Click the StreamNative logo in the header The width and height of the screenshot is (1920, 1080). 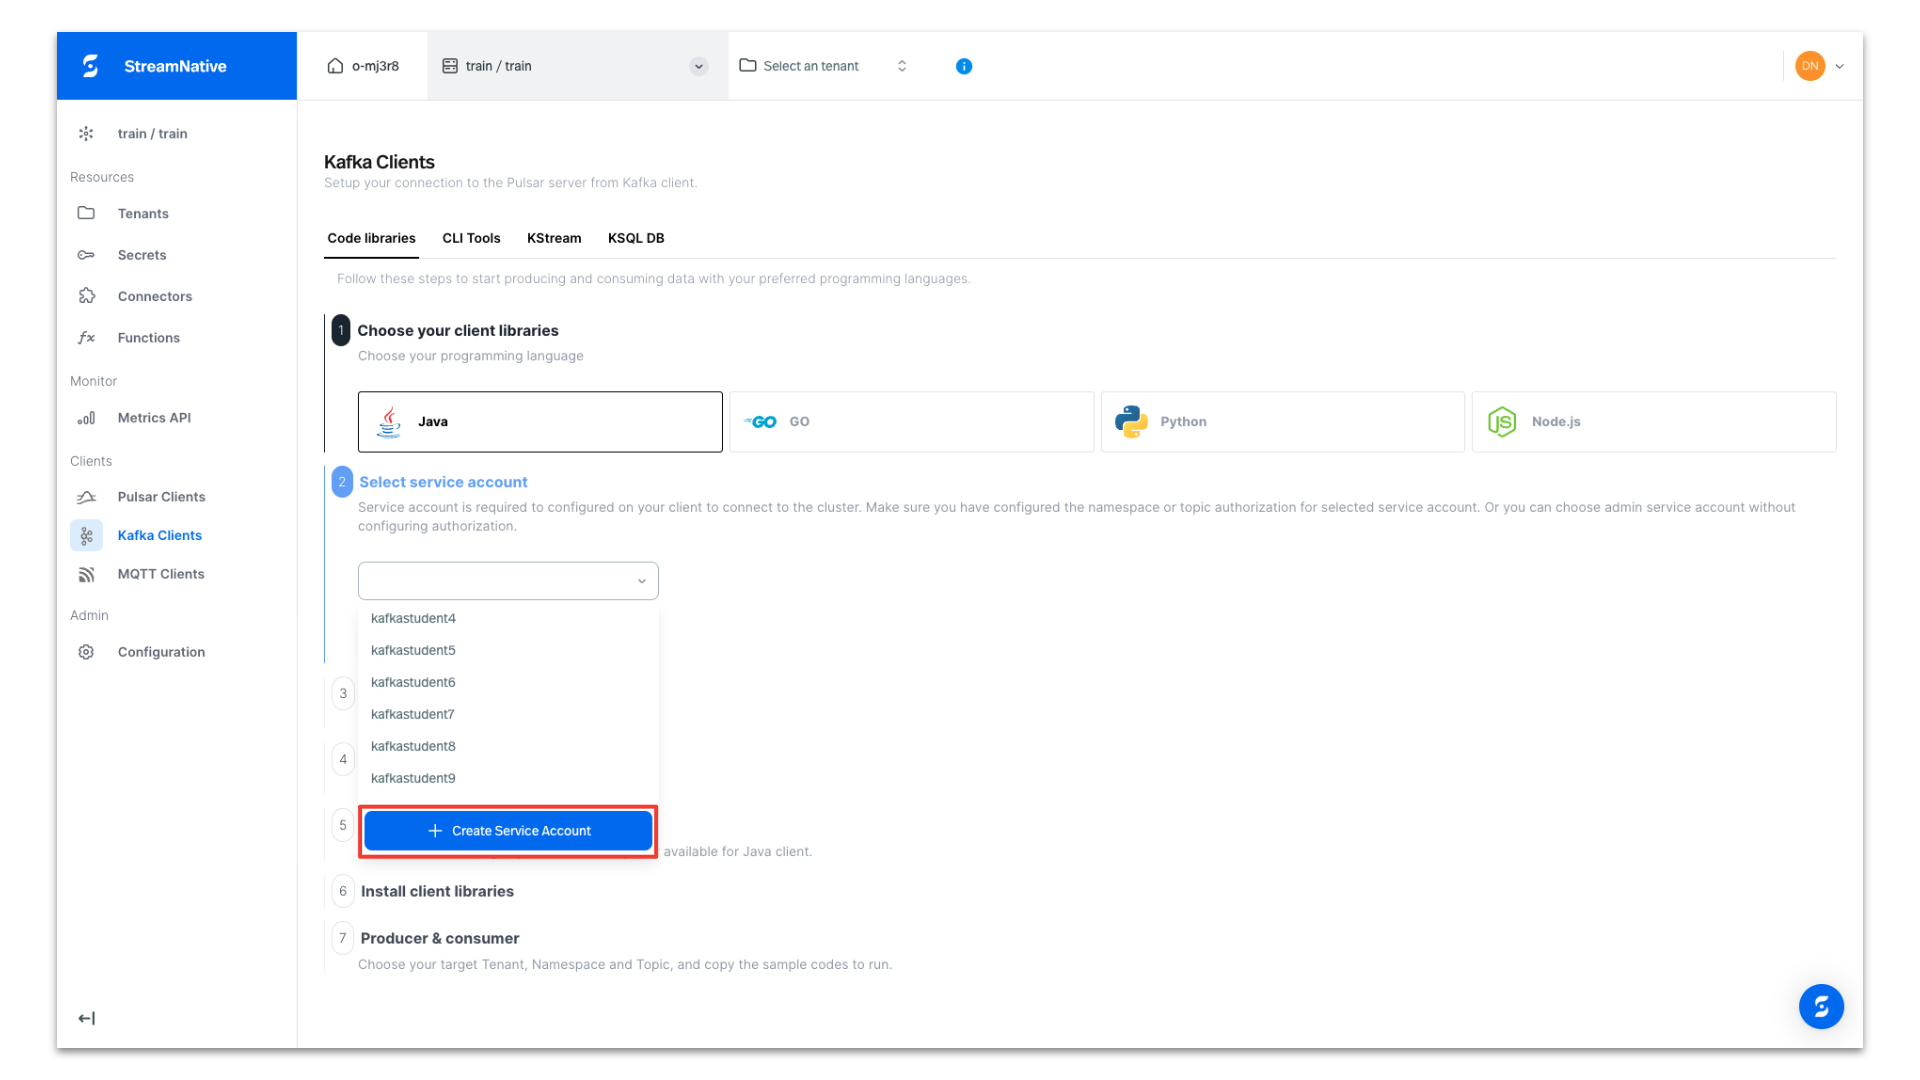tap(90, 65)
